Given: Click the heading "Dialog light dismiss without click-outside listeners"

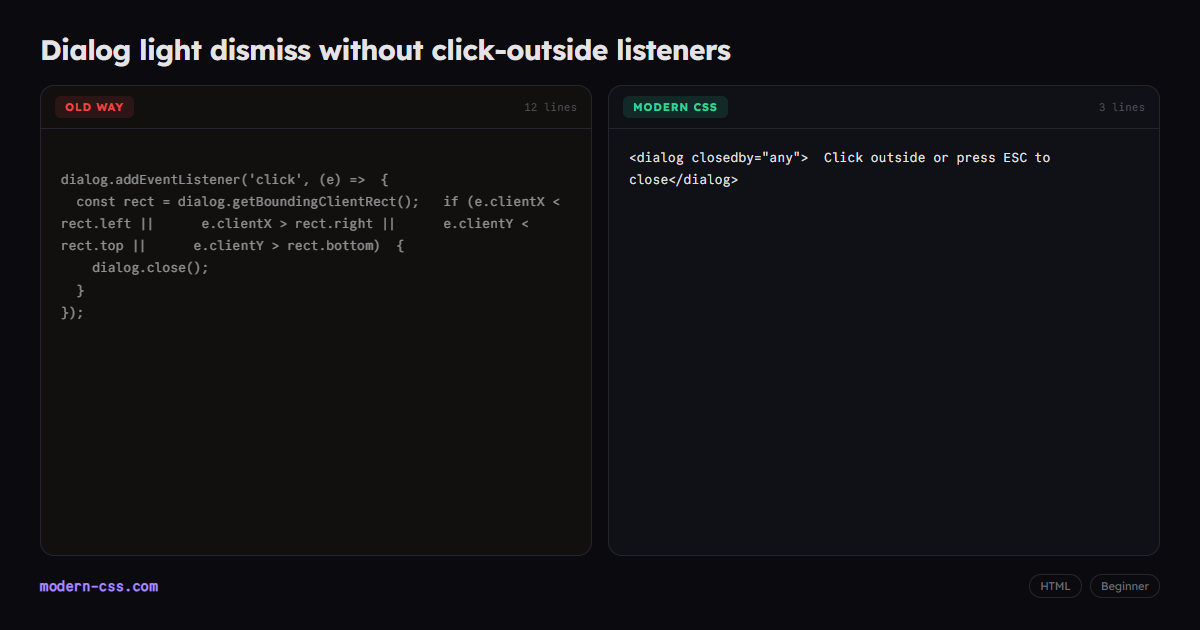Looking at the screenshot, I should [386, 50].
